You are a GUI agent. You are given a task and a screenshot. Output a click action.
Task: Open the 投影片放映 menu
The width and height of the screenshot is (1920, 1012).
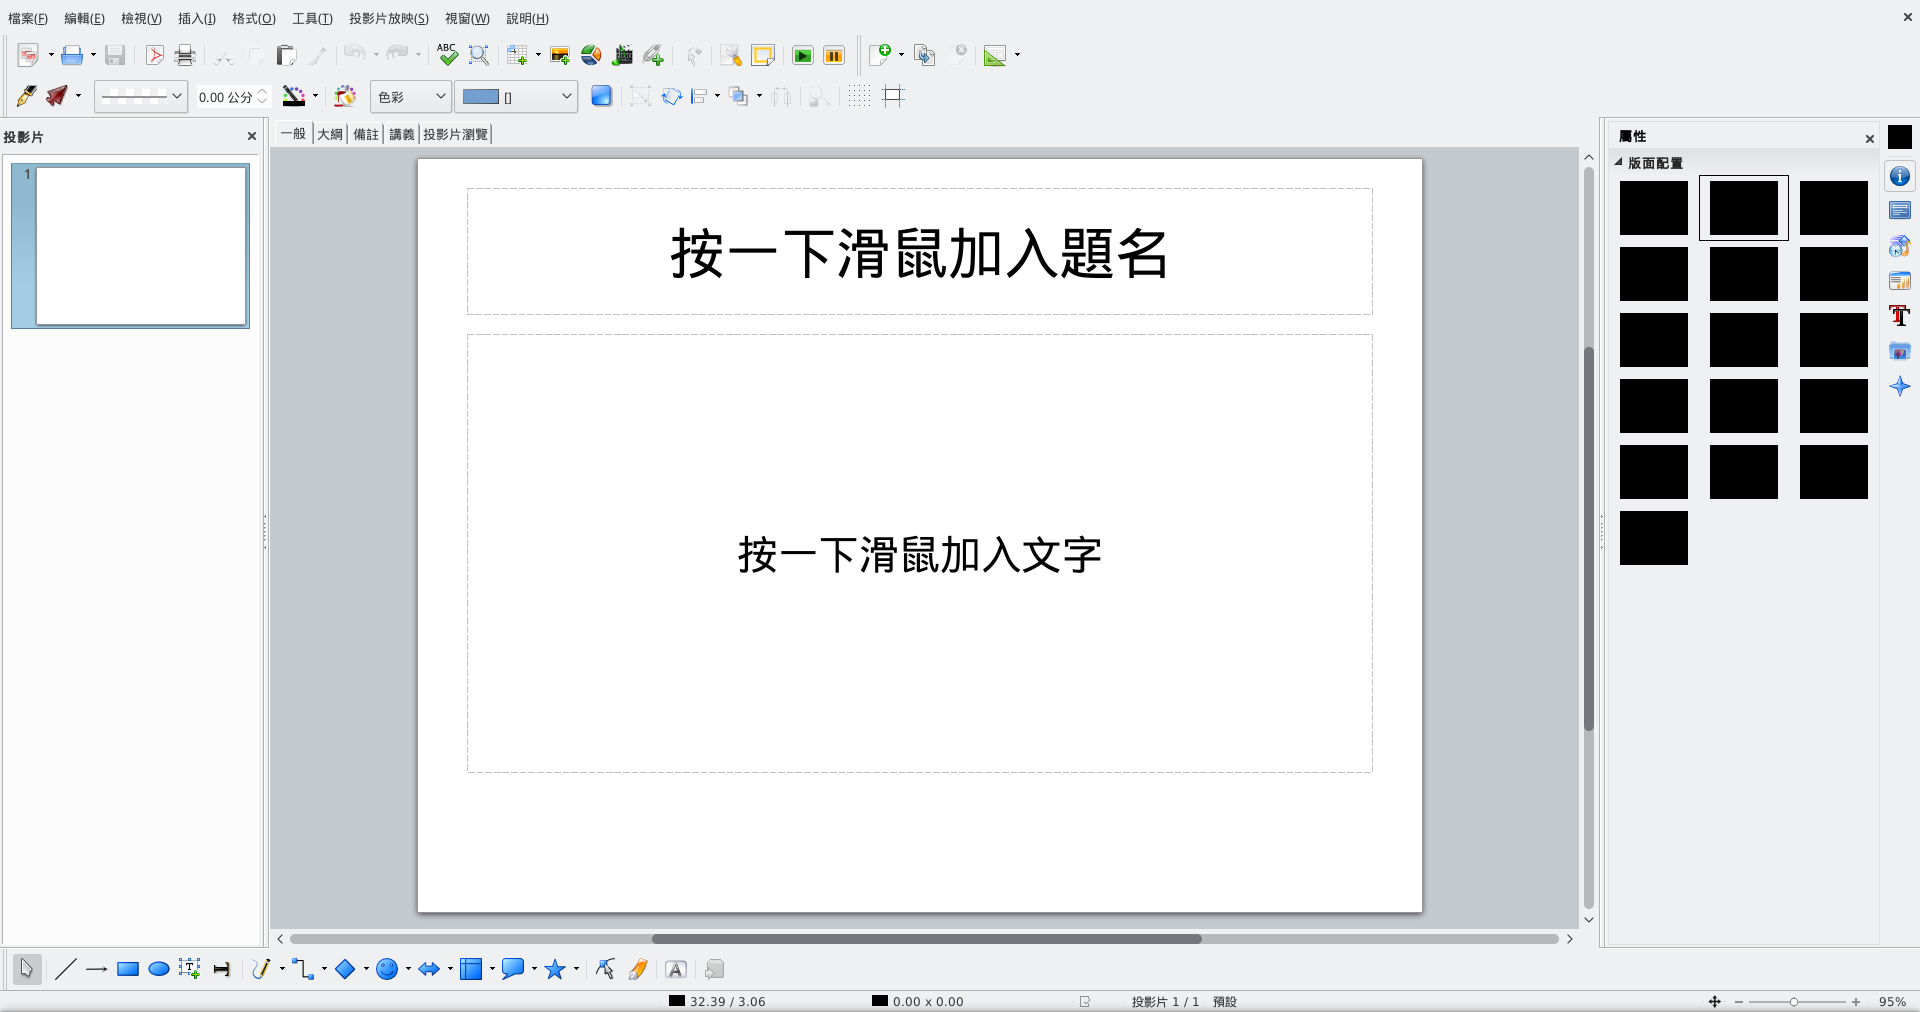[x=388, y=18]
